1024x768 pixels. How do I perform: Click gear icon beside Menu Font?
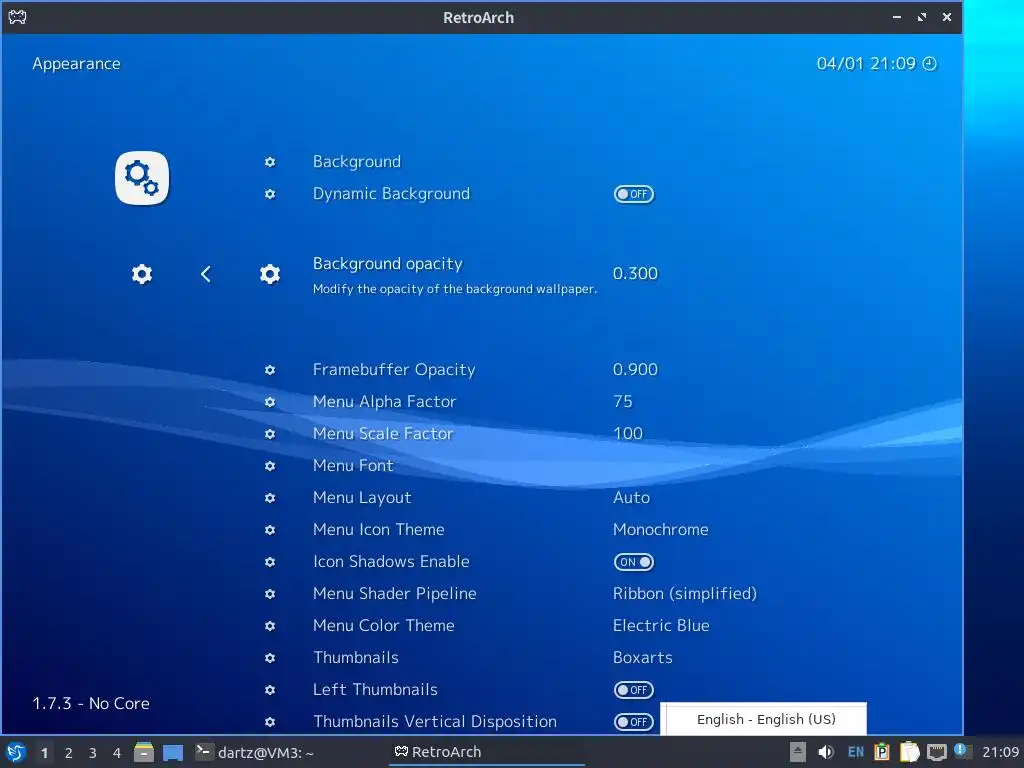270,466
